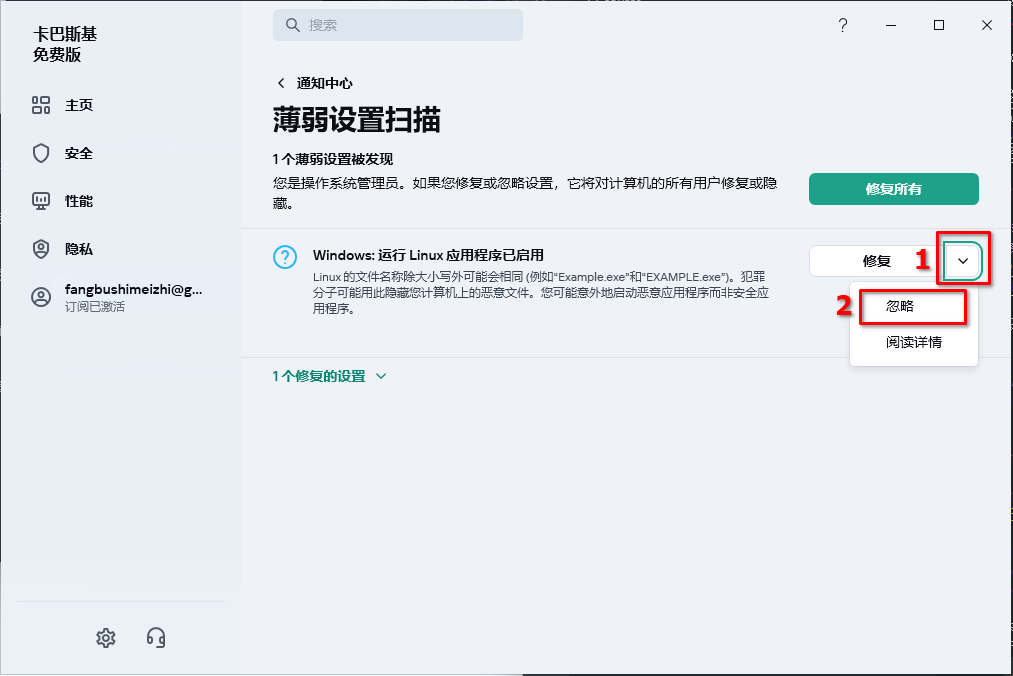Click the question mark help icon

tap(843, 26)
